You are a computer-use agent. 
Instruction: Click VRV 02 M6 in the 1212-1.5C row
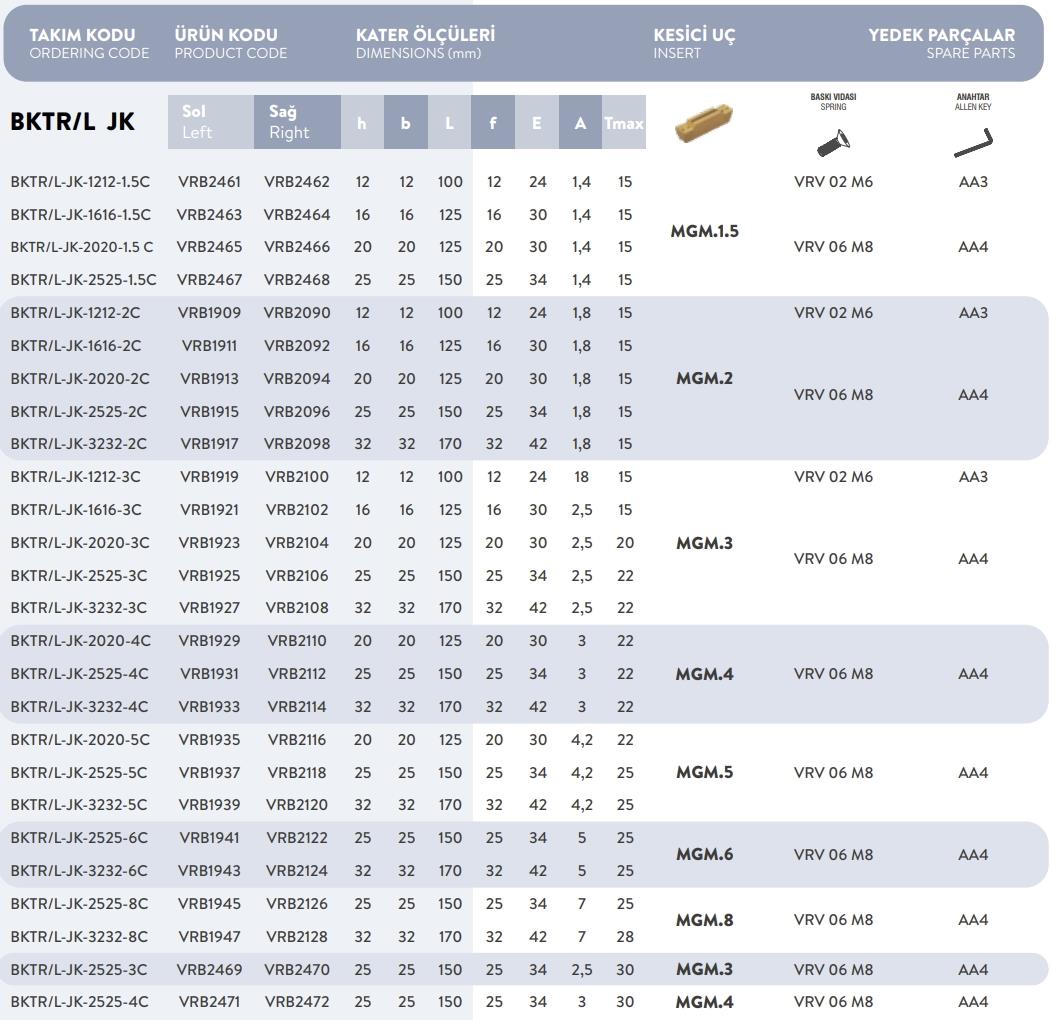click(x=833, y=182)
